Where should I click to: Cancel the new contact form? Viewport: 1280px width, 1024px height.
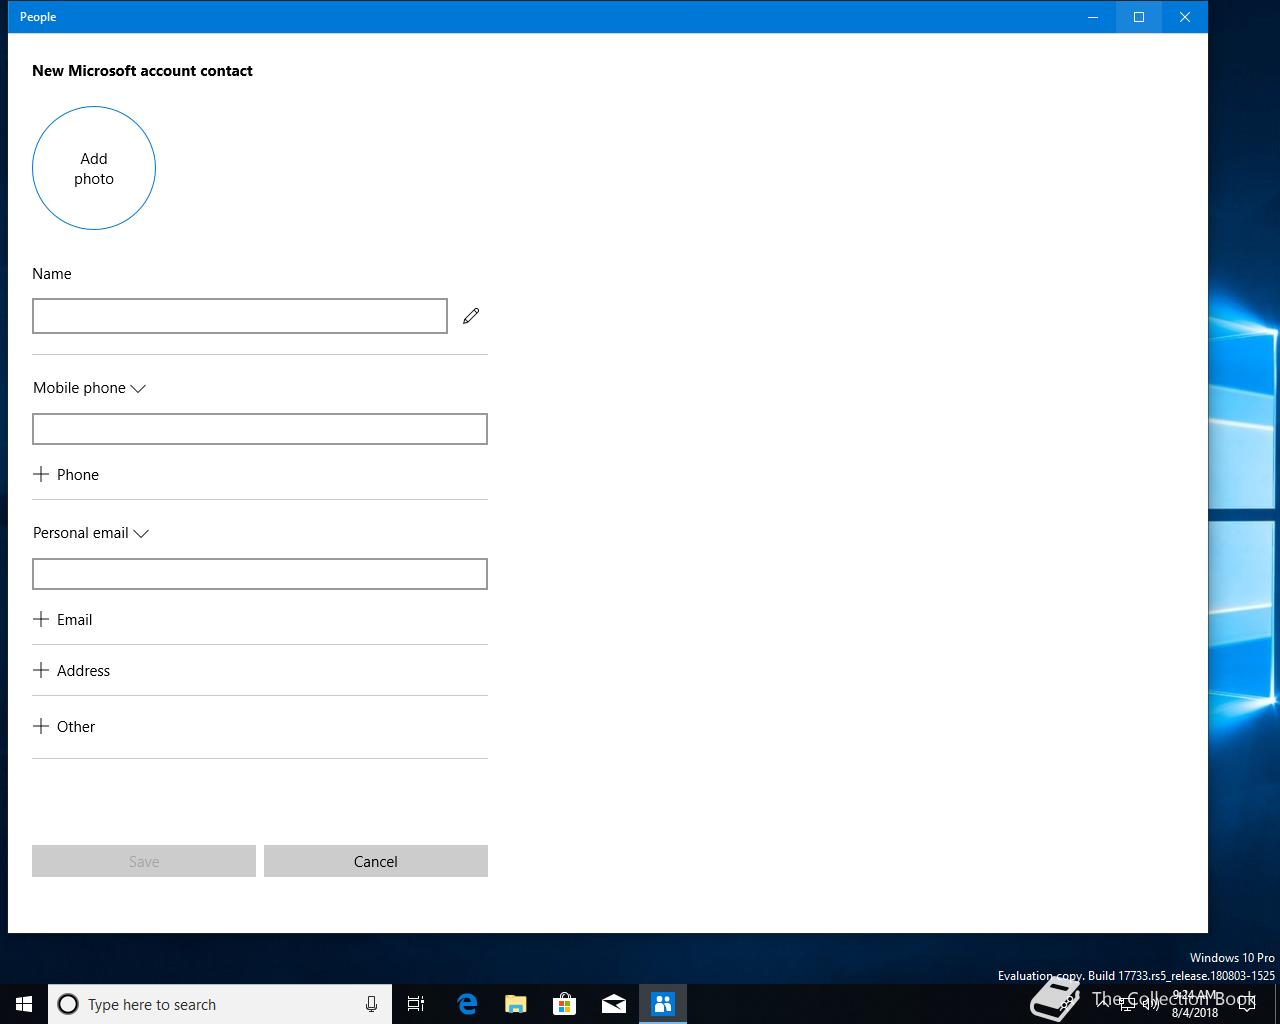376,861
